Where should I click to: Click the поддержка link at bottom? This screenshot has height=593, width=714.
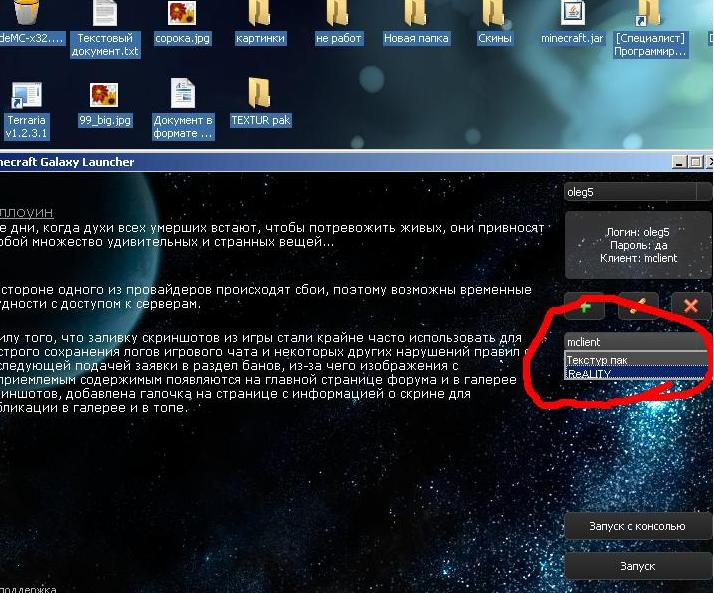tap(28, 589)
